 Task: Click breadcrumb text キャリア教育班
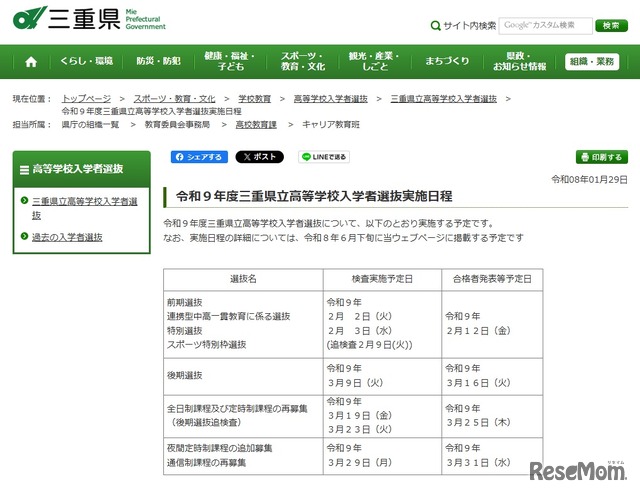coord(331,125)
